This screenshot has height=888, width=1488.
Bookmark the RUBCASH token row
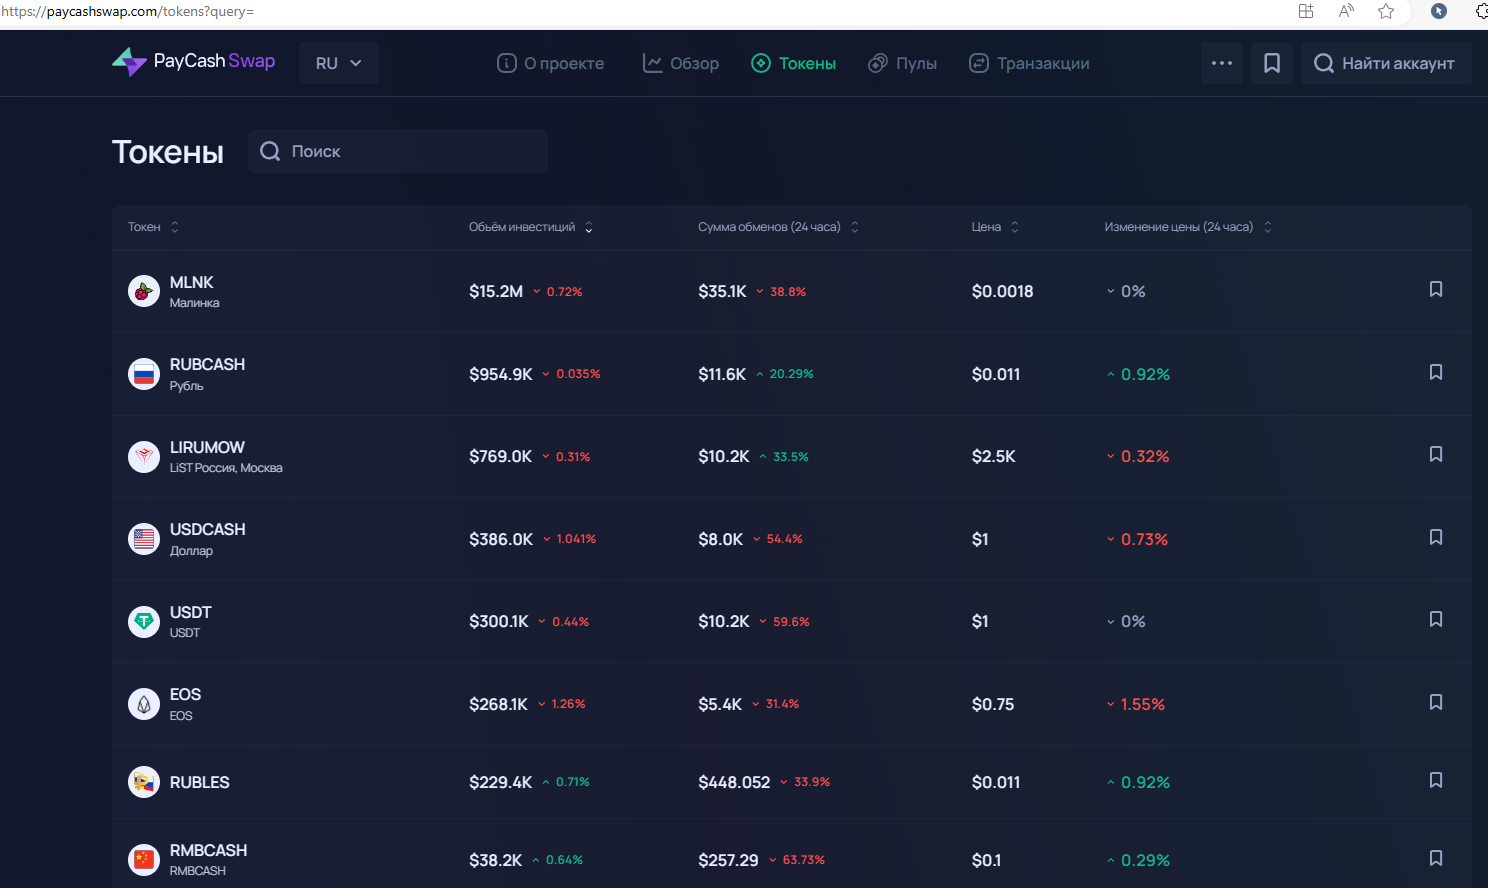point(1436,372)
